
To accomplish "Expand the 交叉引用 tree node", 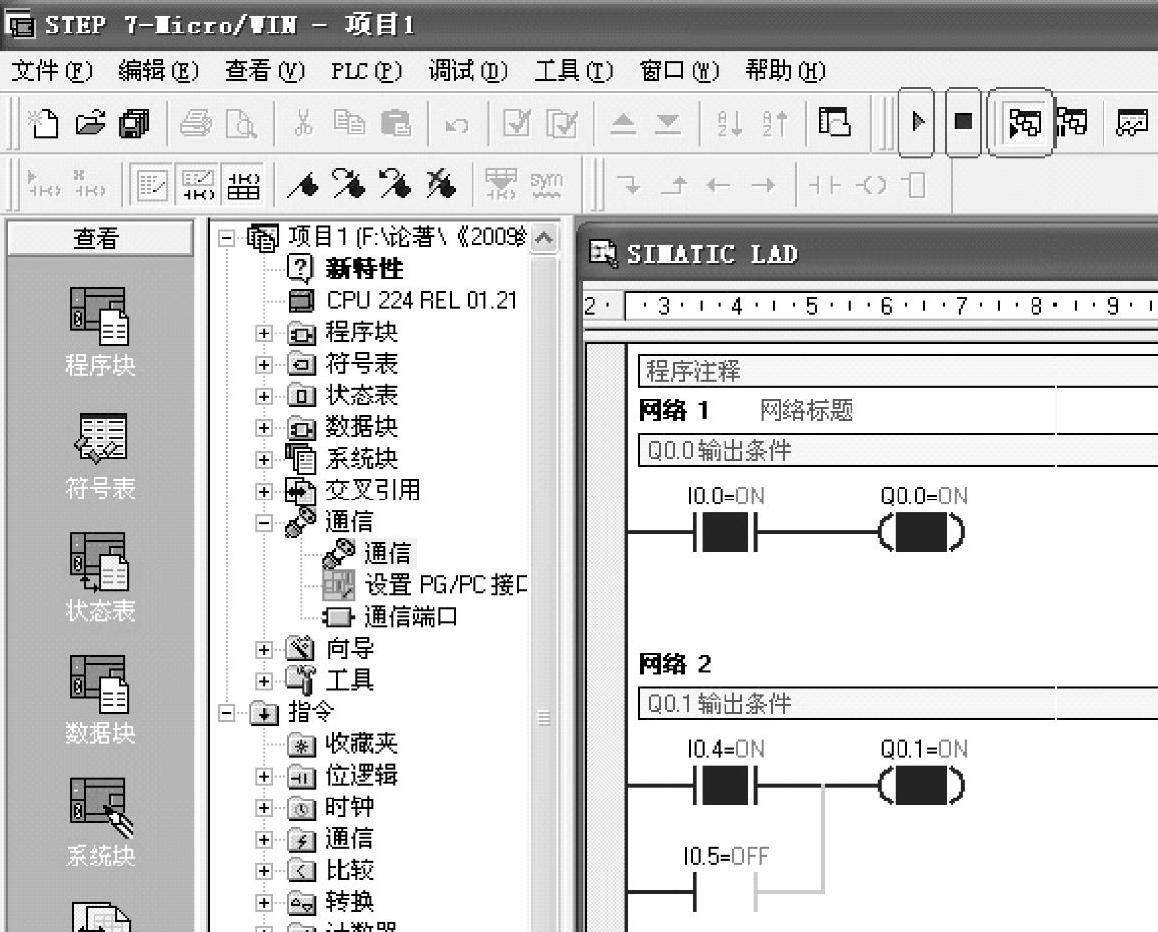I will click(x=264, y=491).
